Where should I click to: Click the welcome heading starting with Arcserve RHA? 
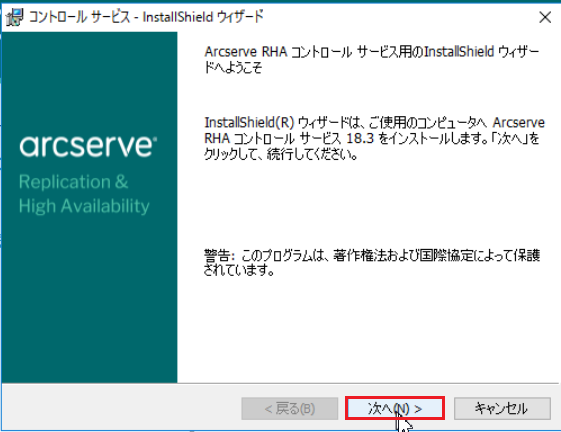tap(372, 59)
